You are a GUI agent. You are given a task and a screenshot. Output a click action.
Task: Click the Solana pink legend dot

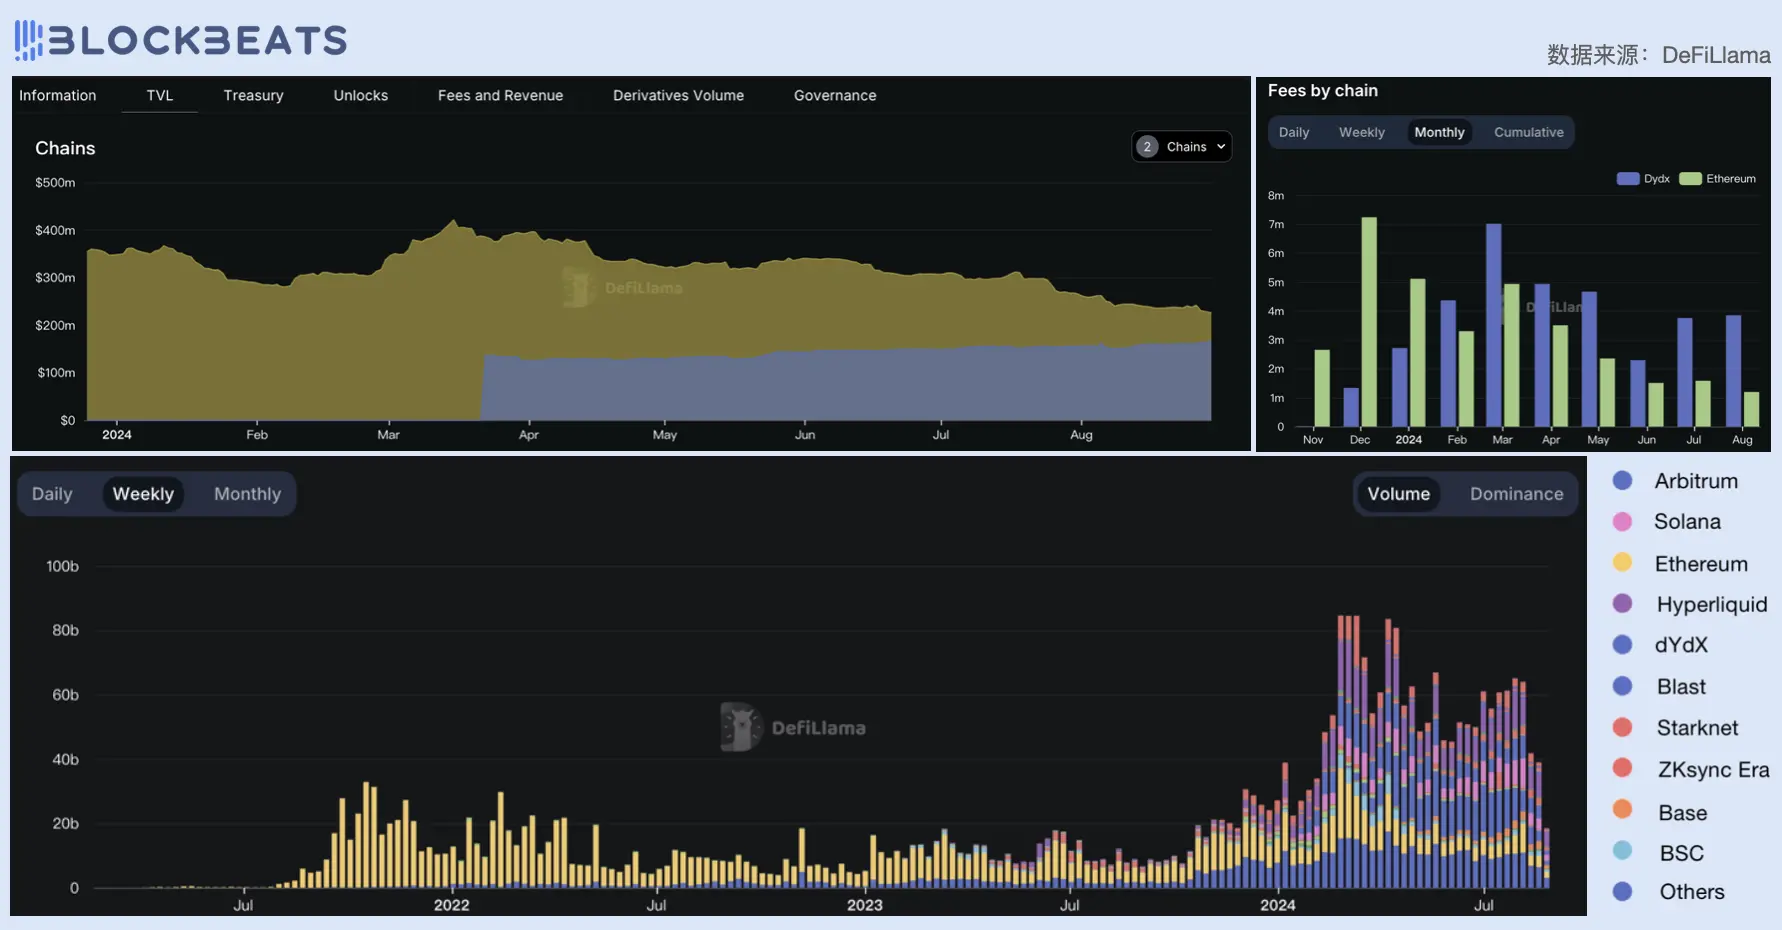[1623, 522]
